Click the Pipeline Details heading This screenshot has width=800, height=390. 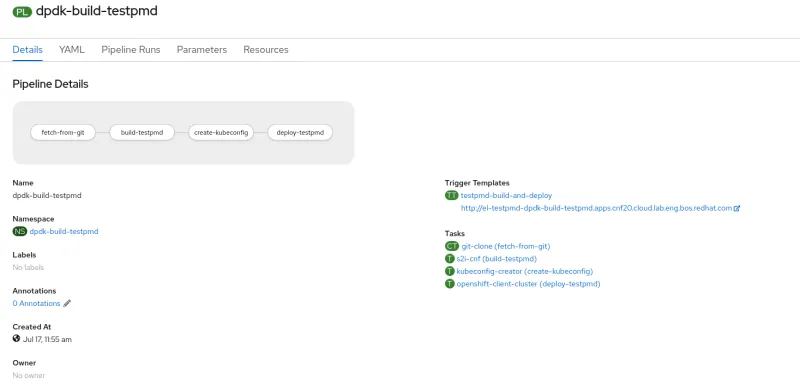pos(51,84)
